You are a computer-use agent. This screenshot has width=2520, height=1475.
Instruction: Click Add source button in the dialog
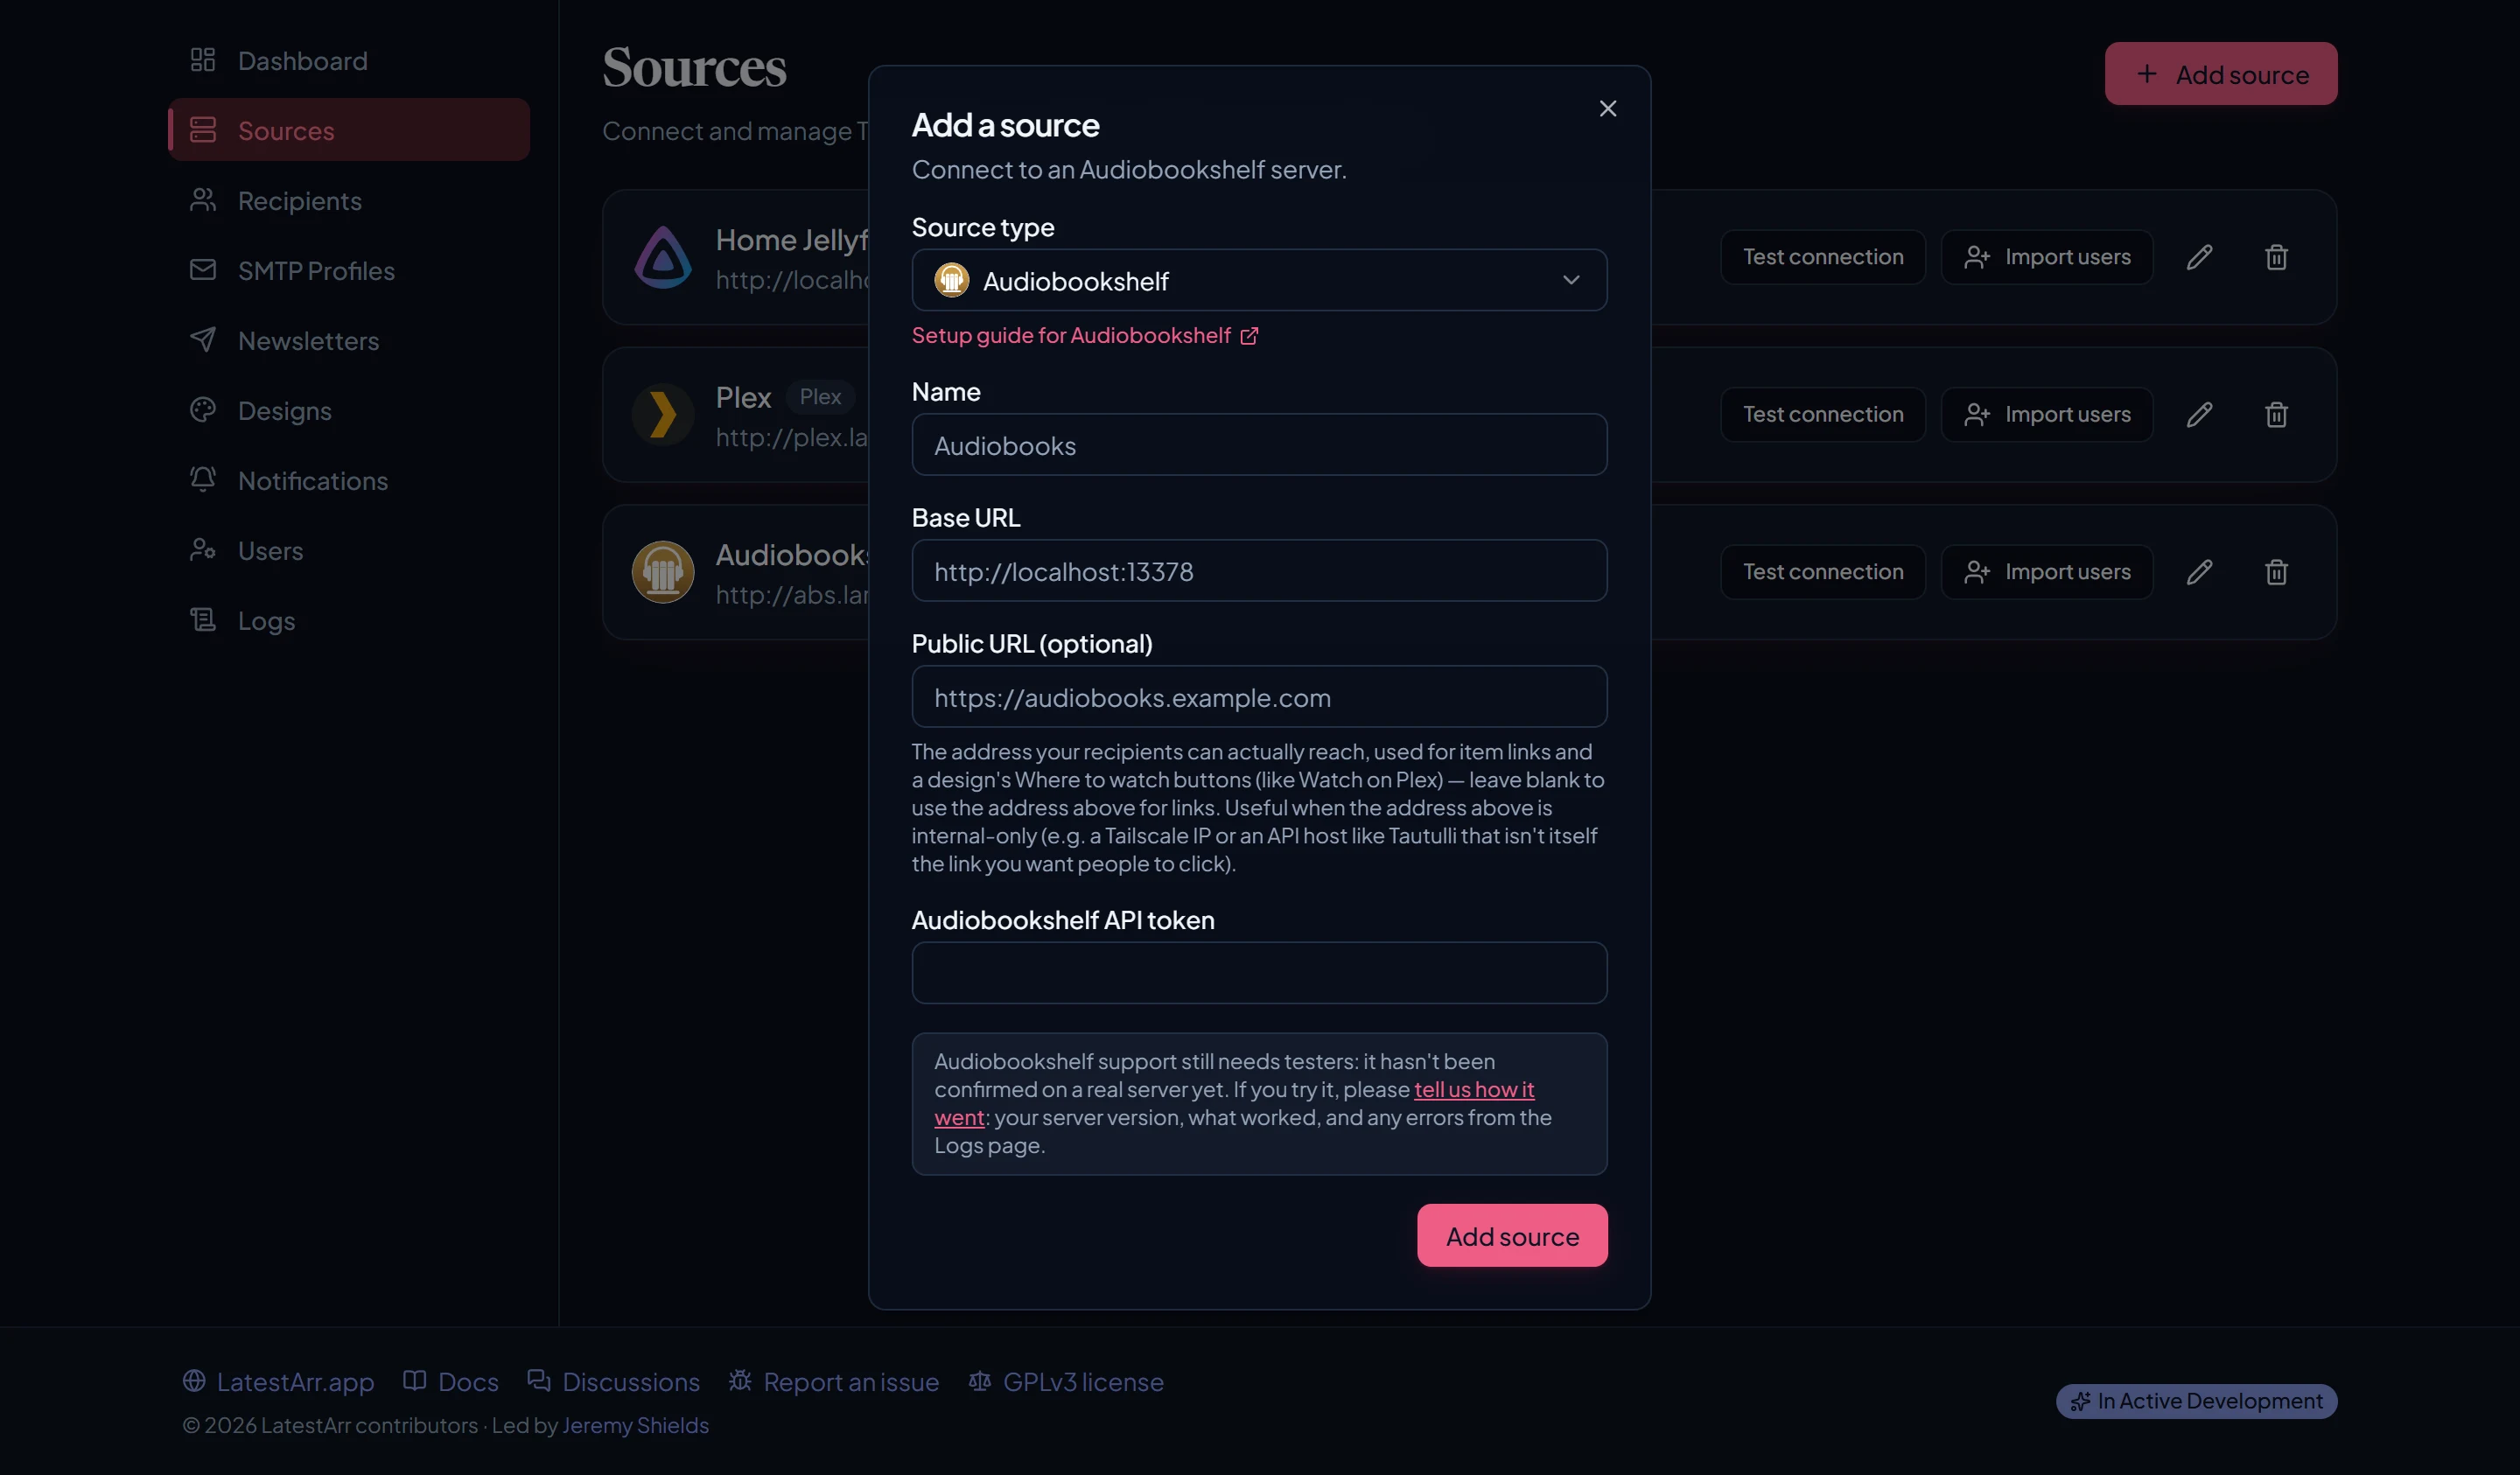[1512, 1236]
